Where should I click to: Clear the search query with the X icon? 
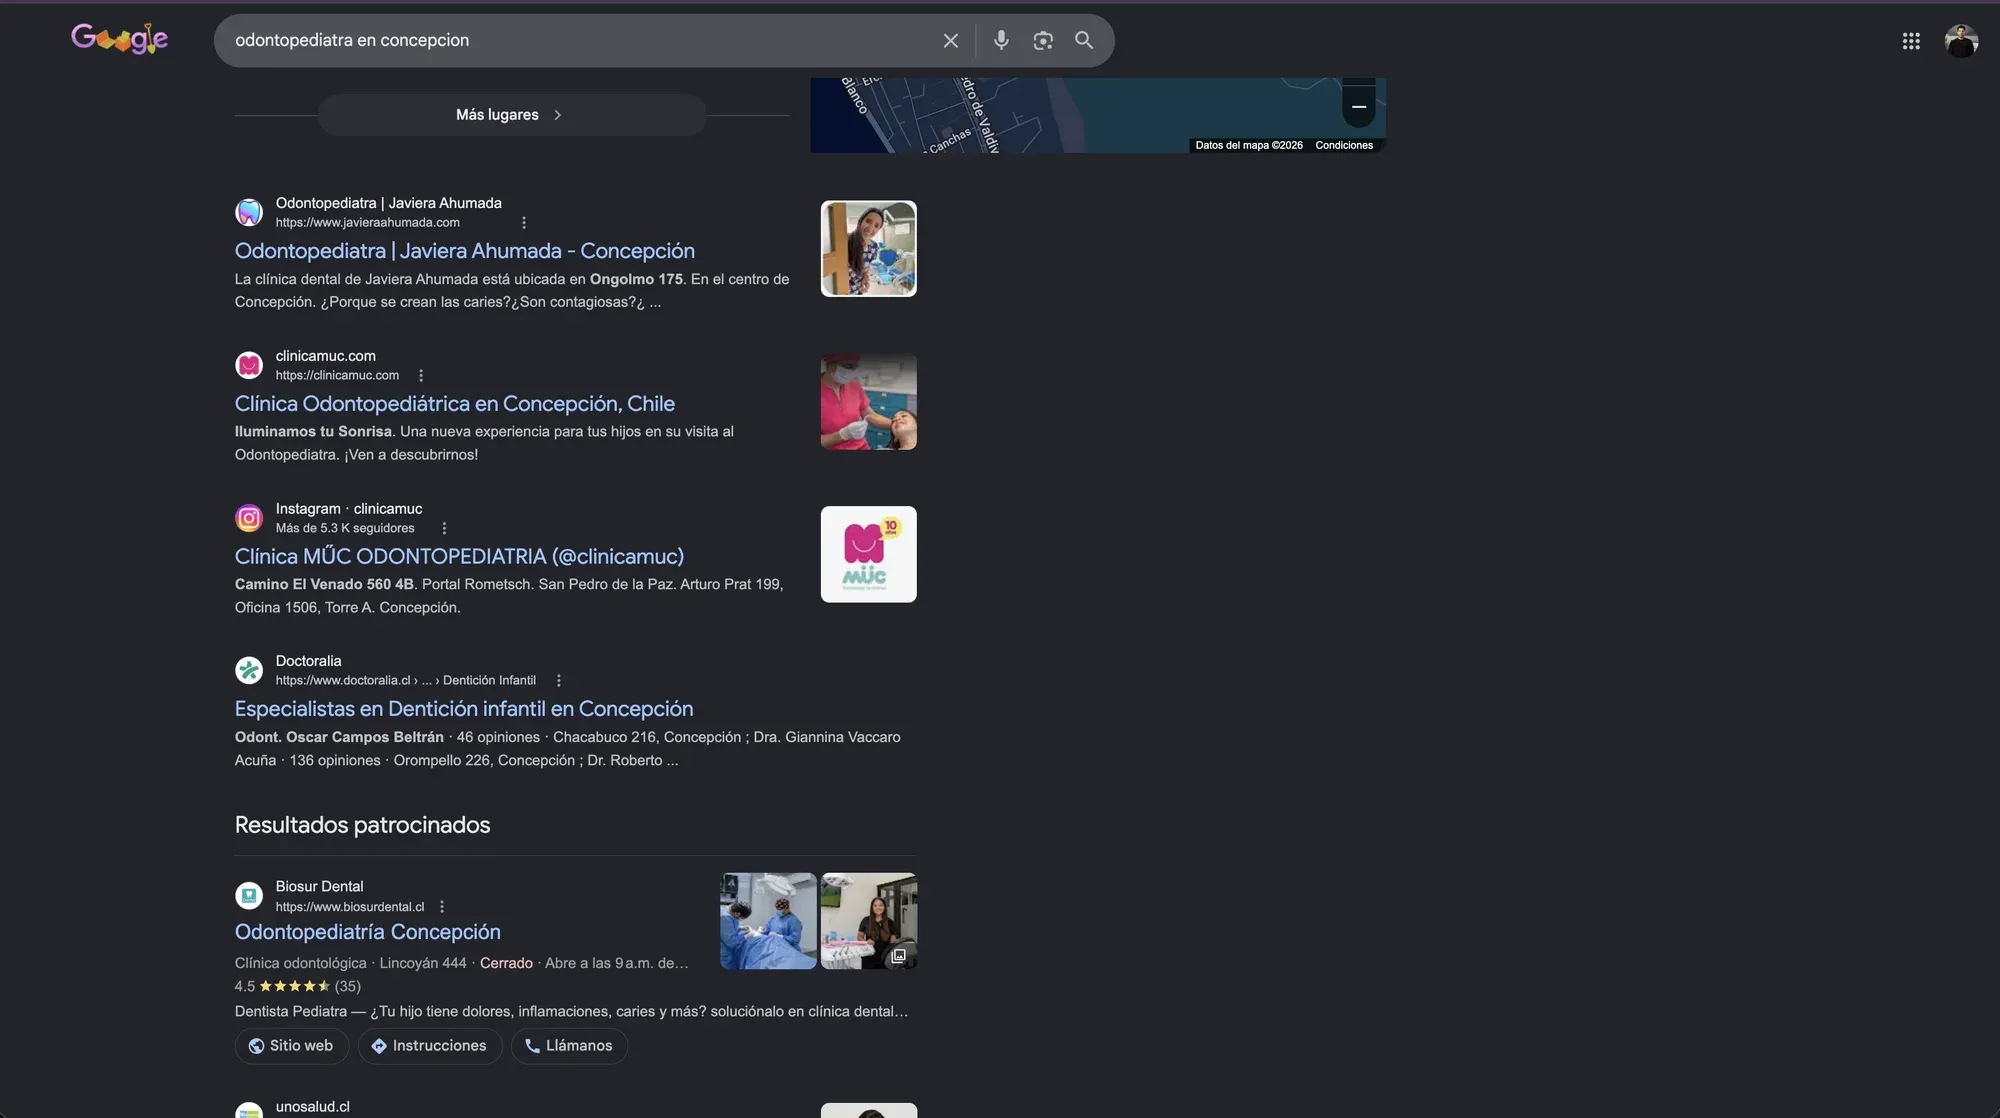coord(950,41)
